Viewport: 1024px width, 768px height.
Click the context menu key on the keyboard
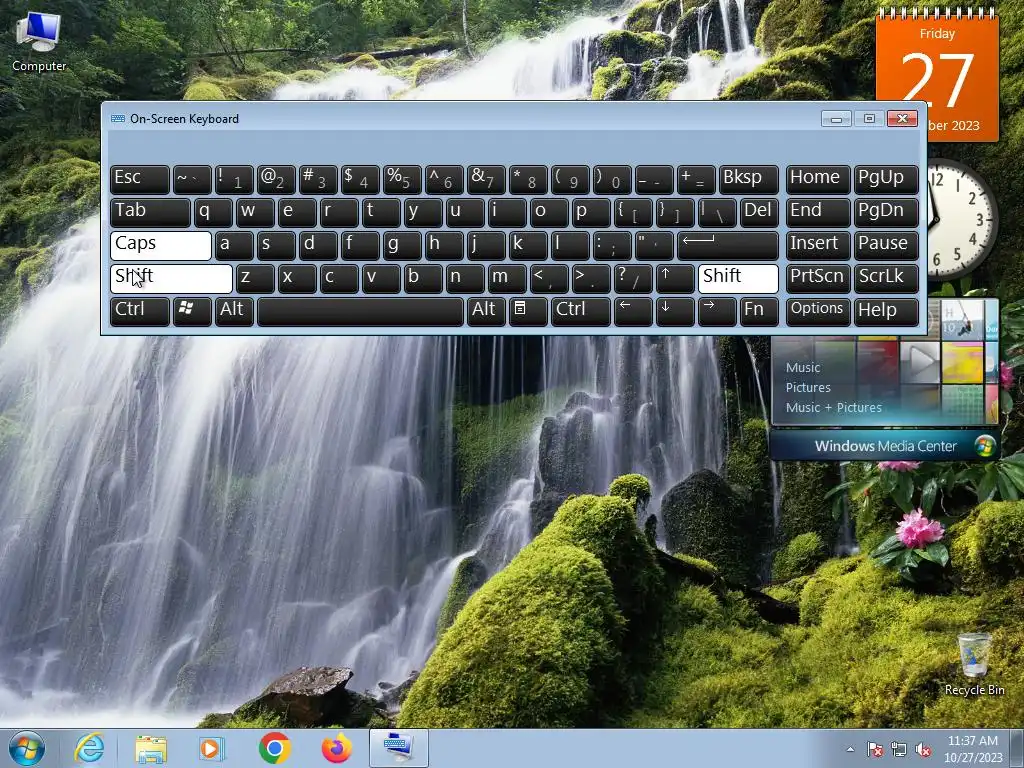(x=528, y=311)
